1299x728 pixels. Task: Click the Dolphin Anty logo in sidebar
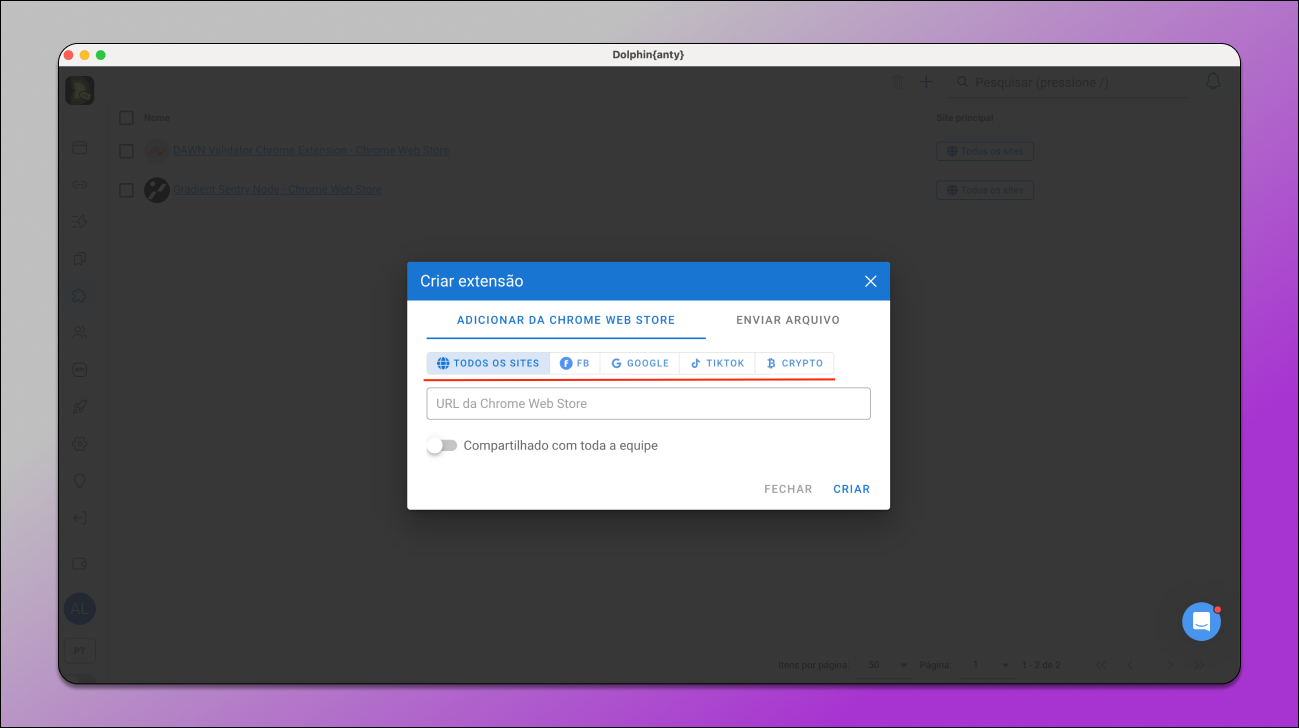80,90
